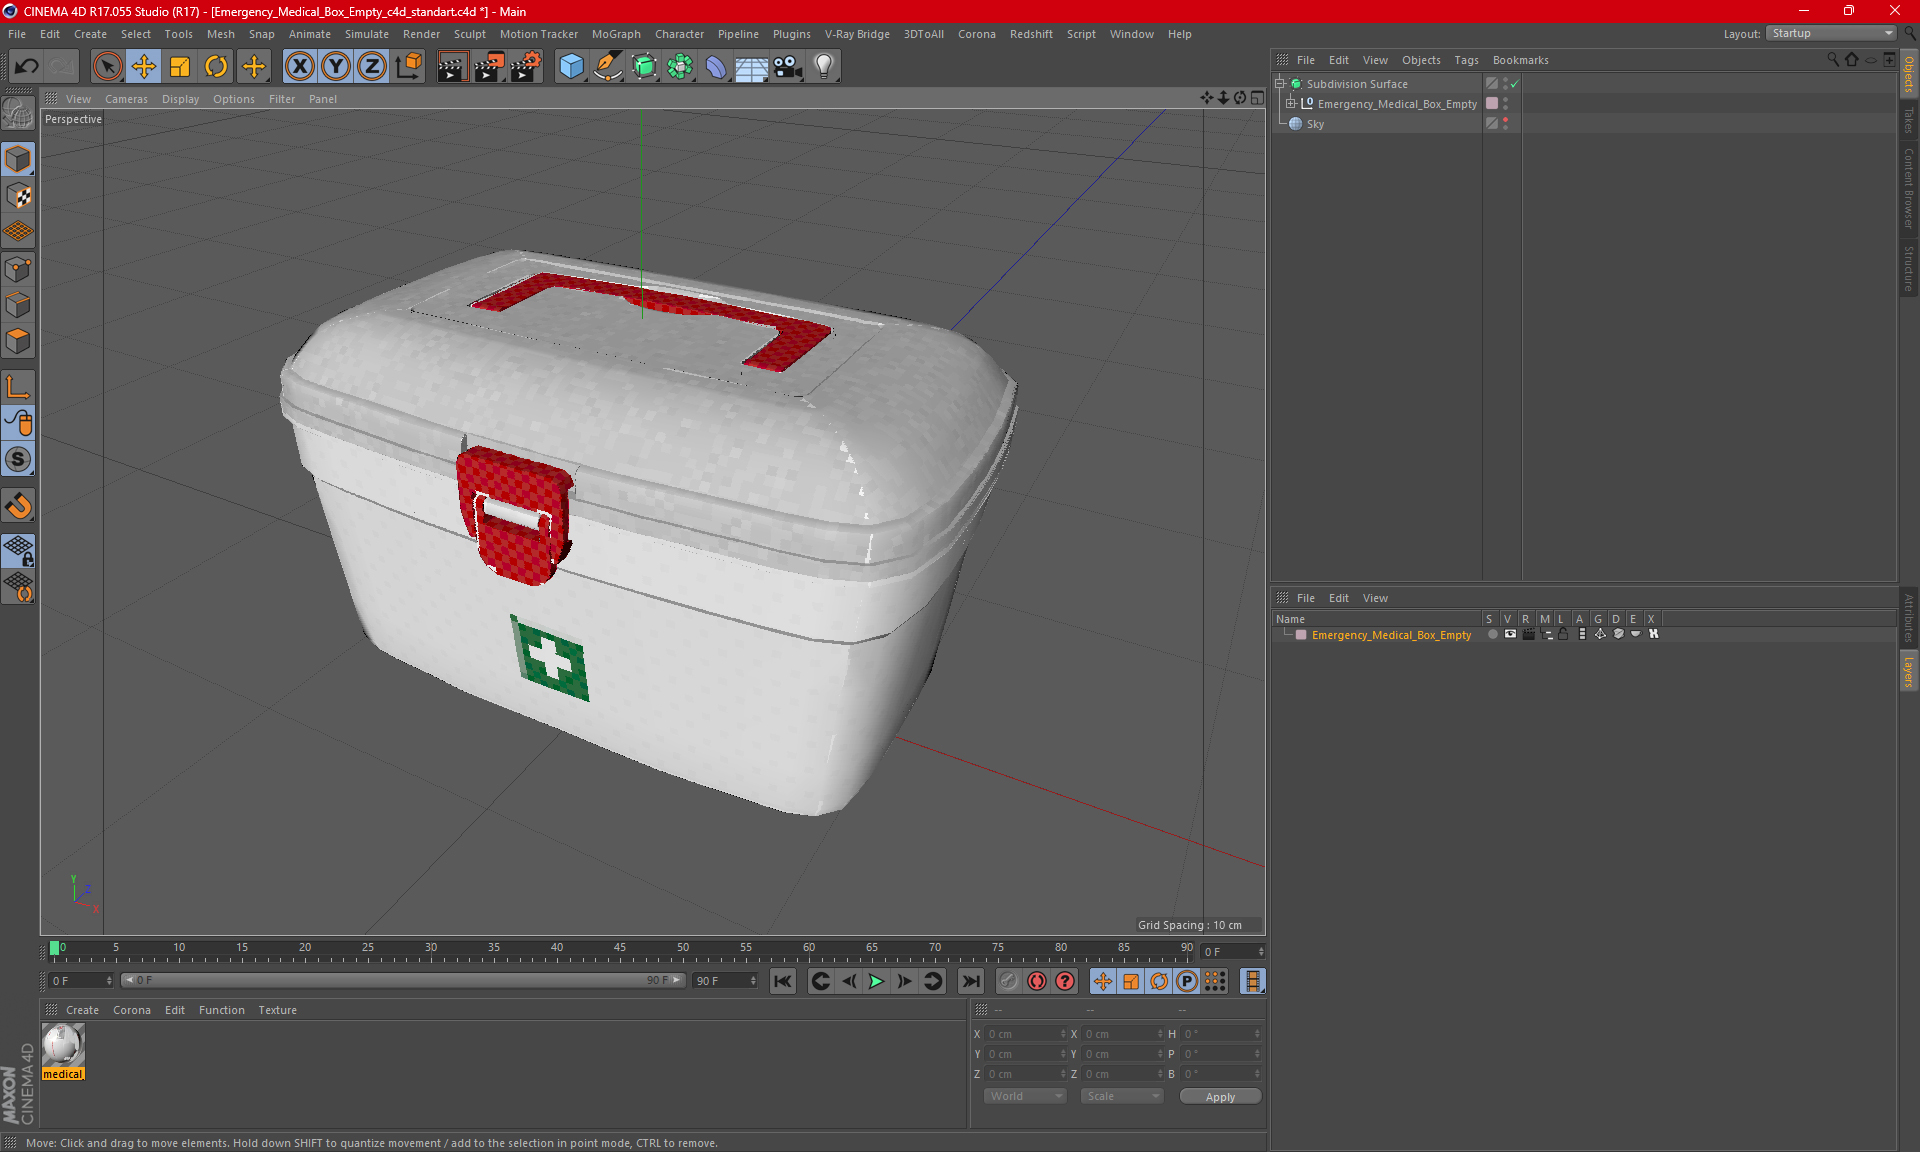Toggle coordinate system icon
The width and height of the screenshot is (1920, 1152).
click(408, 67)
